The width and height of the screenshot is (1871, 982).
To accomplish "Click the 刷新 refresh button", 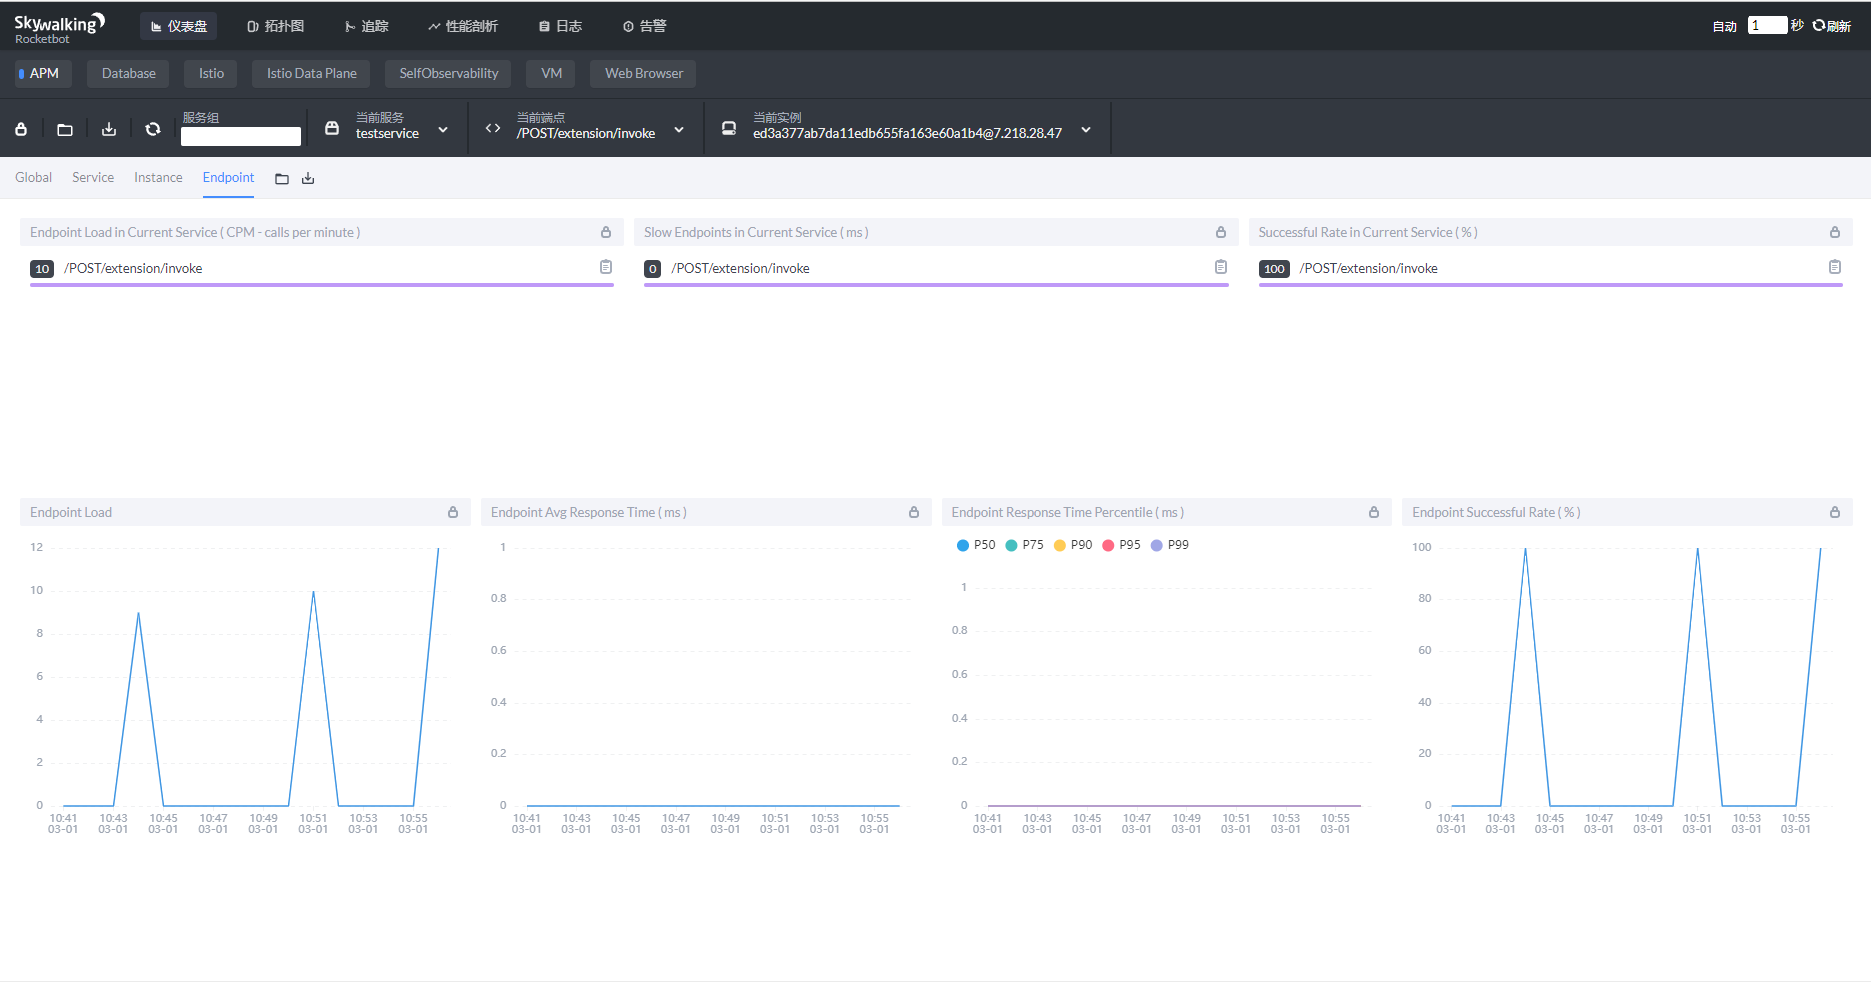I will (1832, 26).
